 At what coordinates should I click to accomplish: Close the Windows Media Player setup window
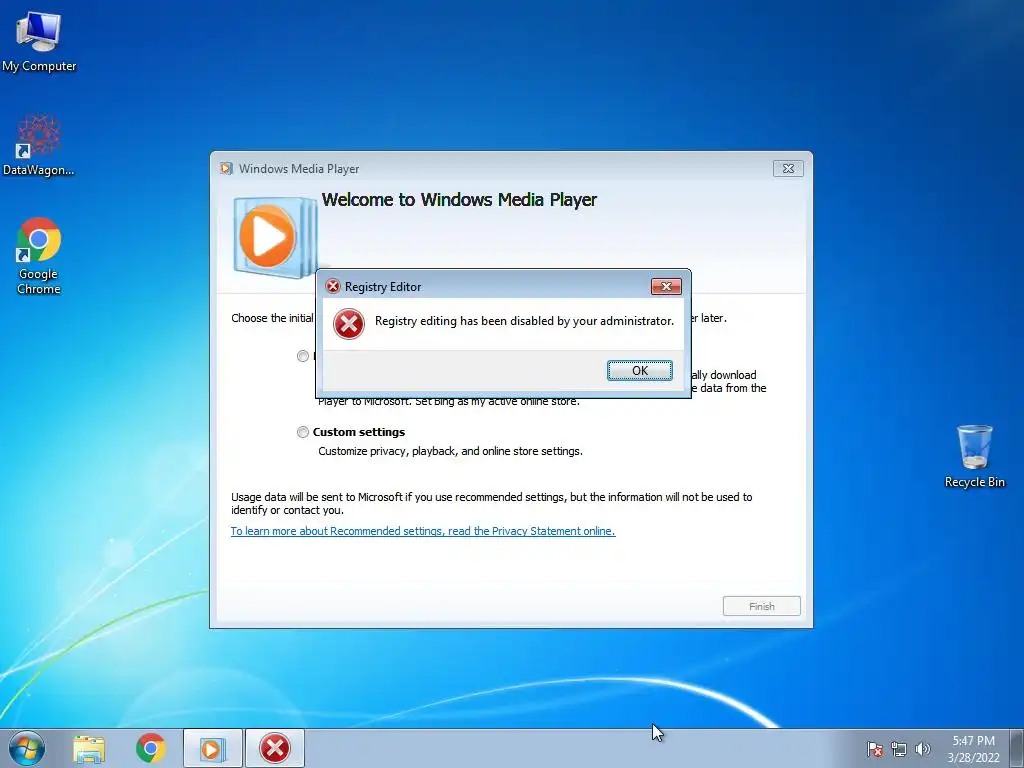[x=788, y=168]
